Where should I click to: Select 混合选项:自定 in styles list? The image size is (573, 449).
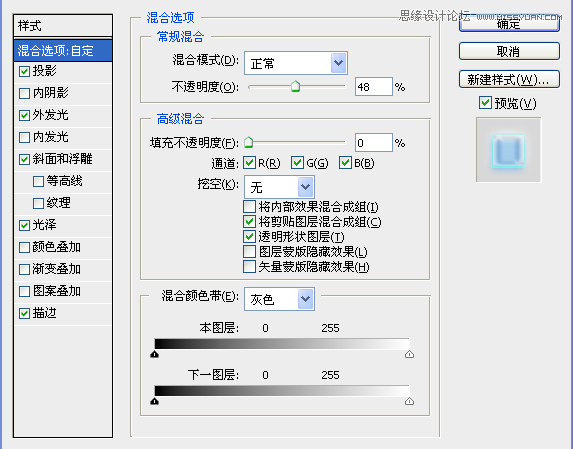[x=62, y=50]
